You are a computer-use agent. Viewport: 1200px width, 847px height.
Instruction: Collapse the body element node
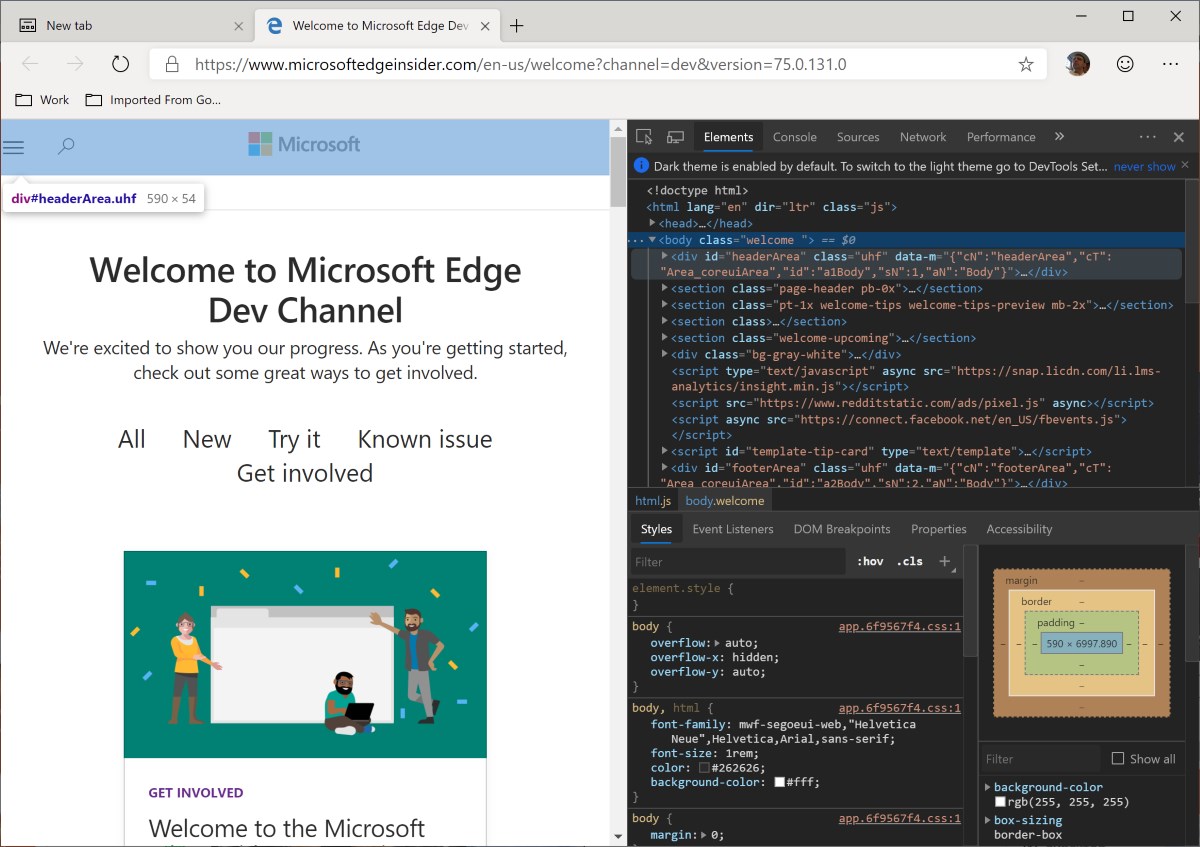[653, 240]
